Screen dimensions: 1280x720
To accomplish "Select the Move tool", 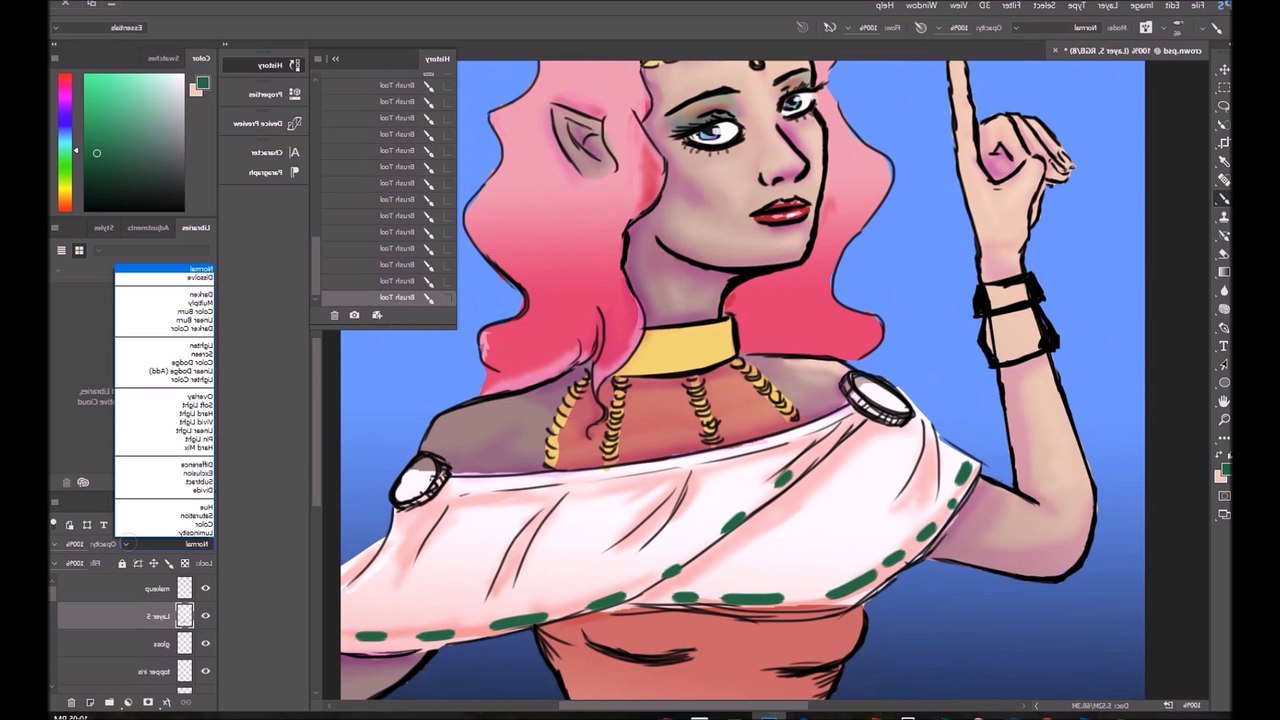I will pyautogui.click(x=1224, y=69).
